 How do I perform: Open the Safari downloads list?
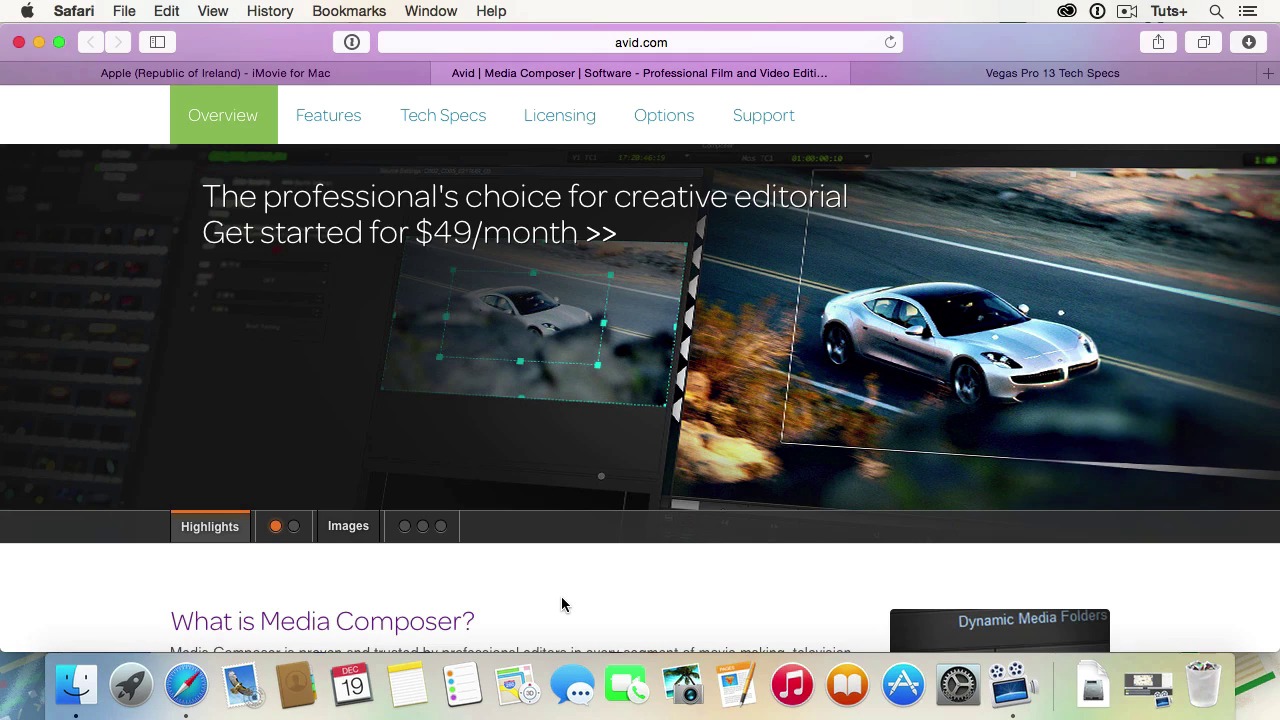click(x=1249, y=42)
